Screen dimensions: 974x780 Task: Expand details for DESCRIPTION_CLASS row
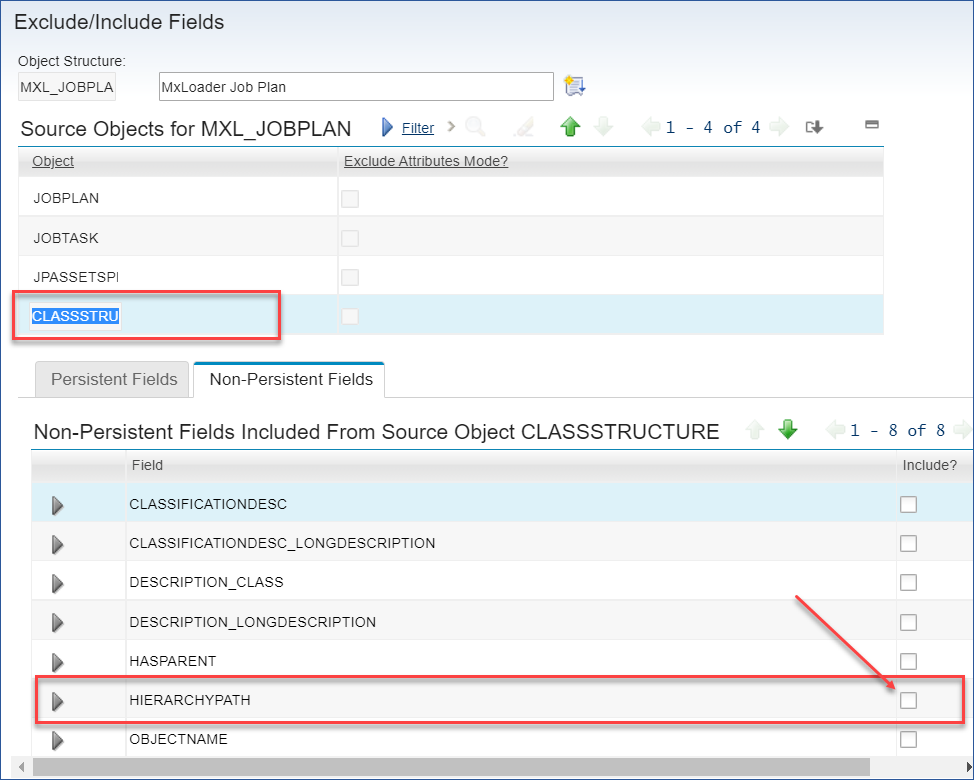[x=58, y=584]
